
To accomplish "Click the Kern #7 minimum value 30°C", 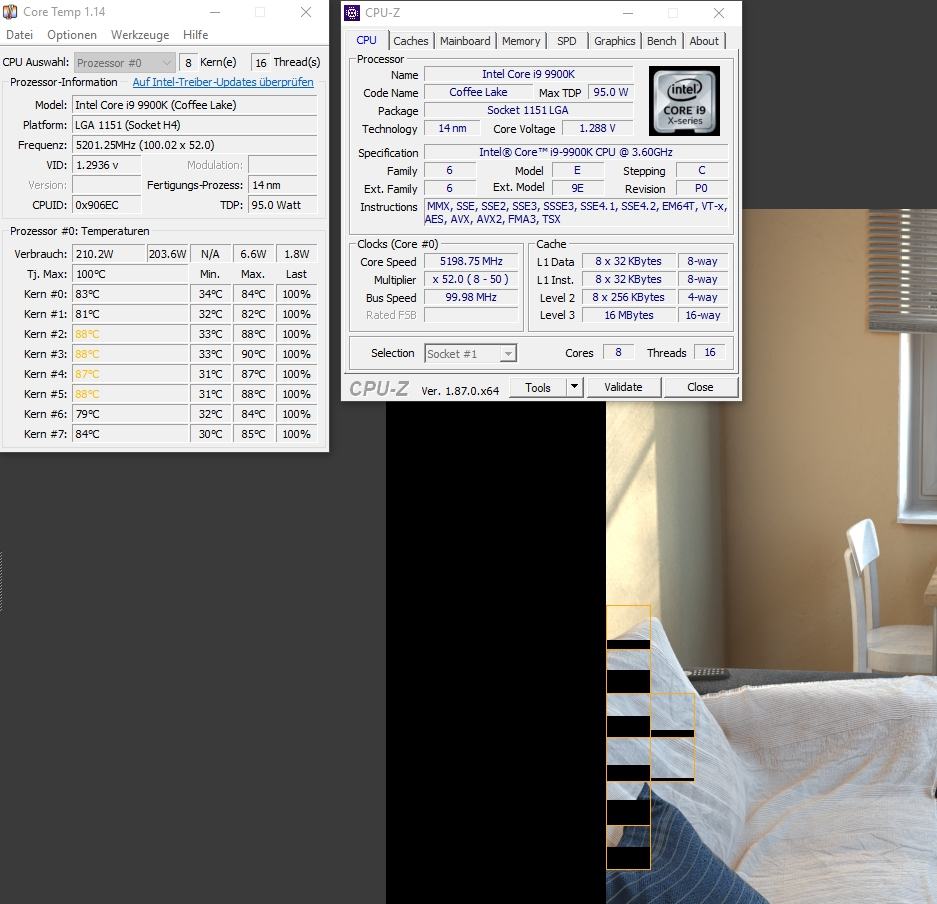I will tap(210, 434).
